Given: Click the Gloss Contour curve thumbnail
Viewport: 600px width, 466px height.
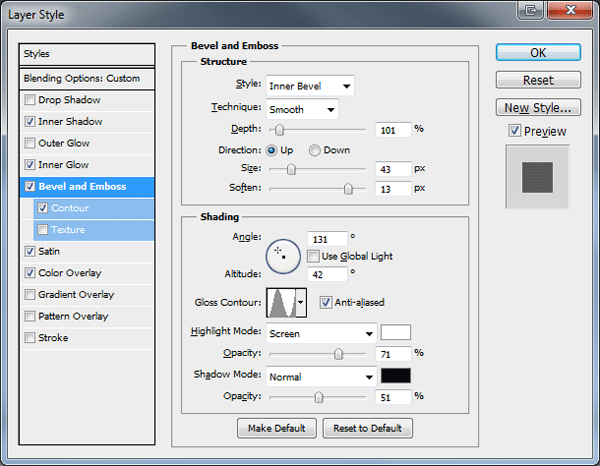Looking at the screenshot, I should [281, 303].
